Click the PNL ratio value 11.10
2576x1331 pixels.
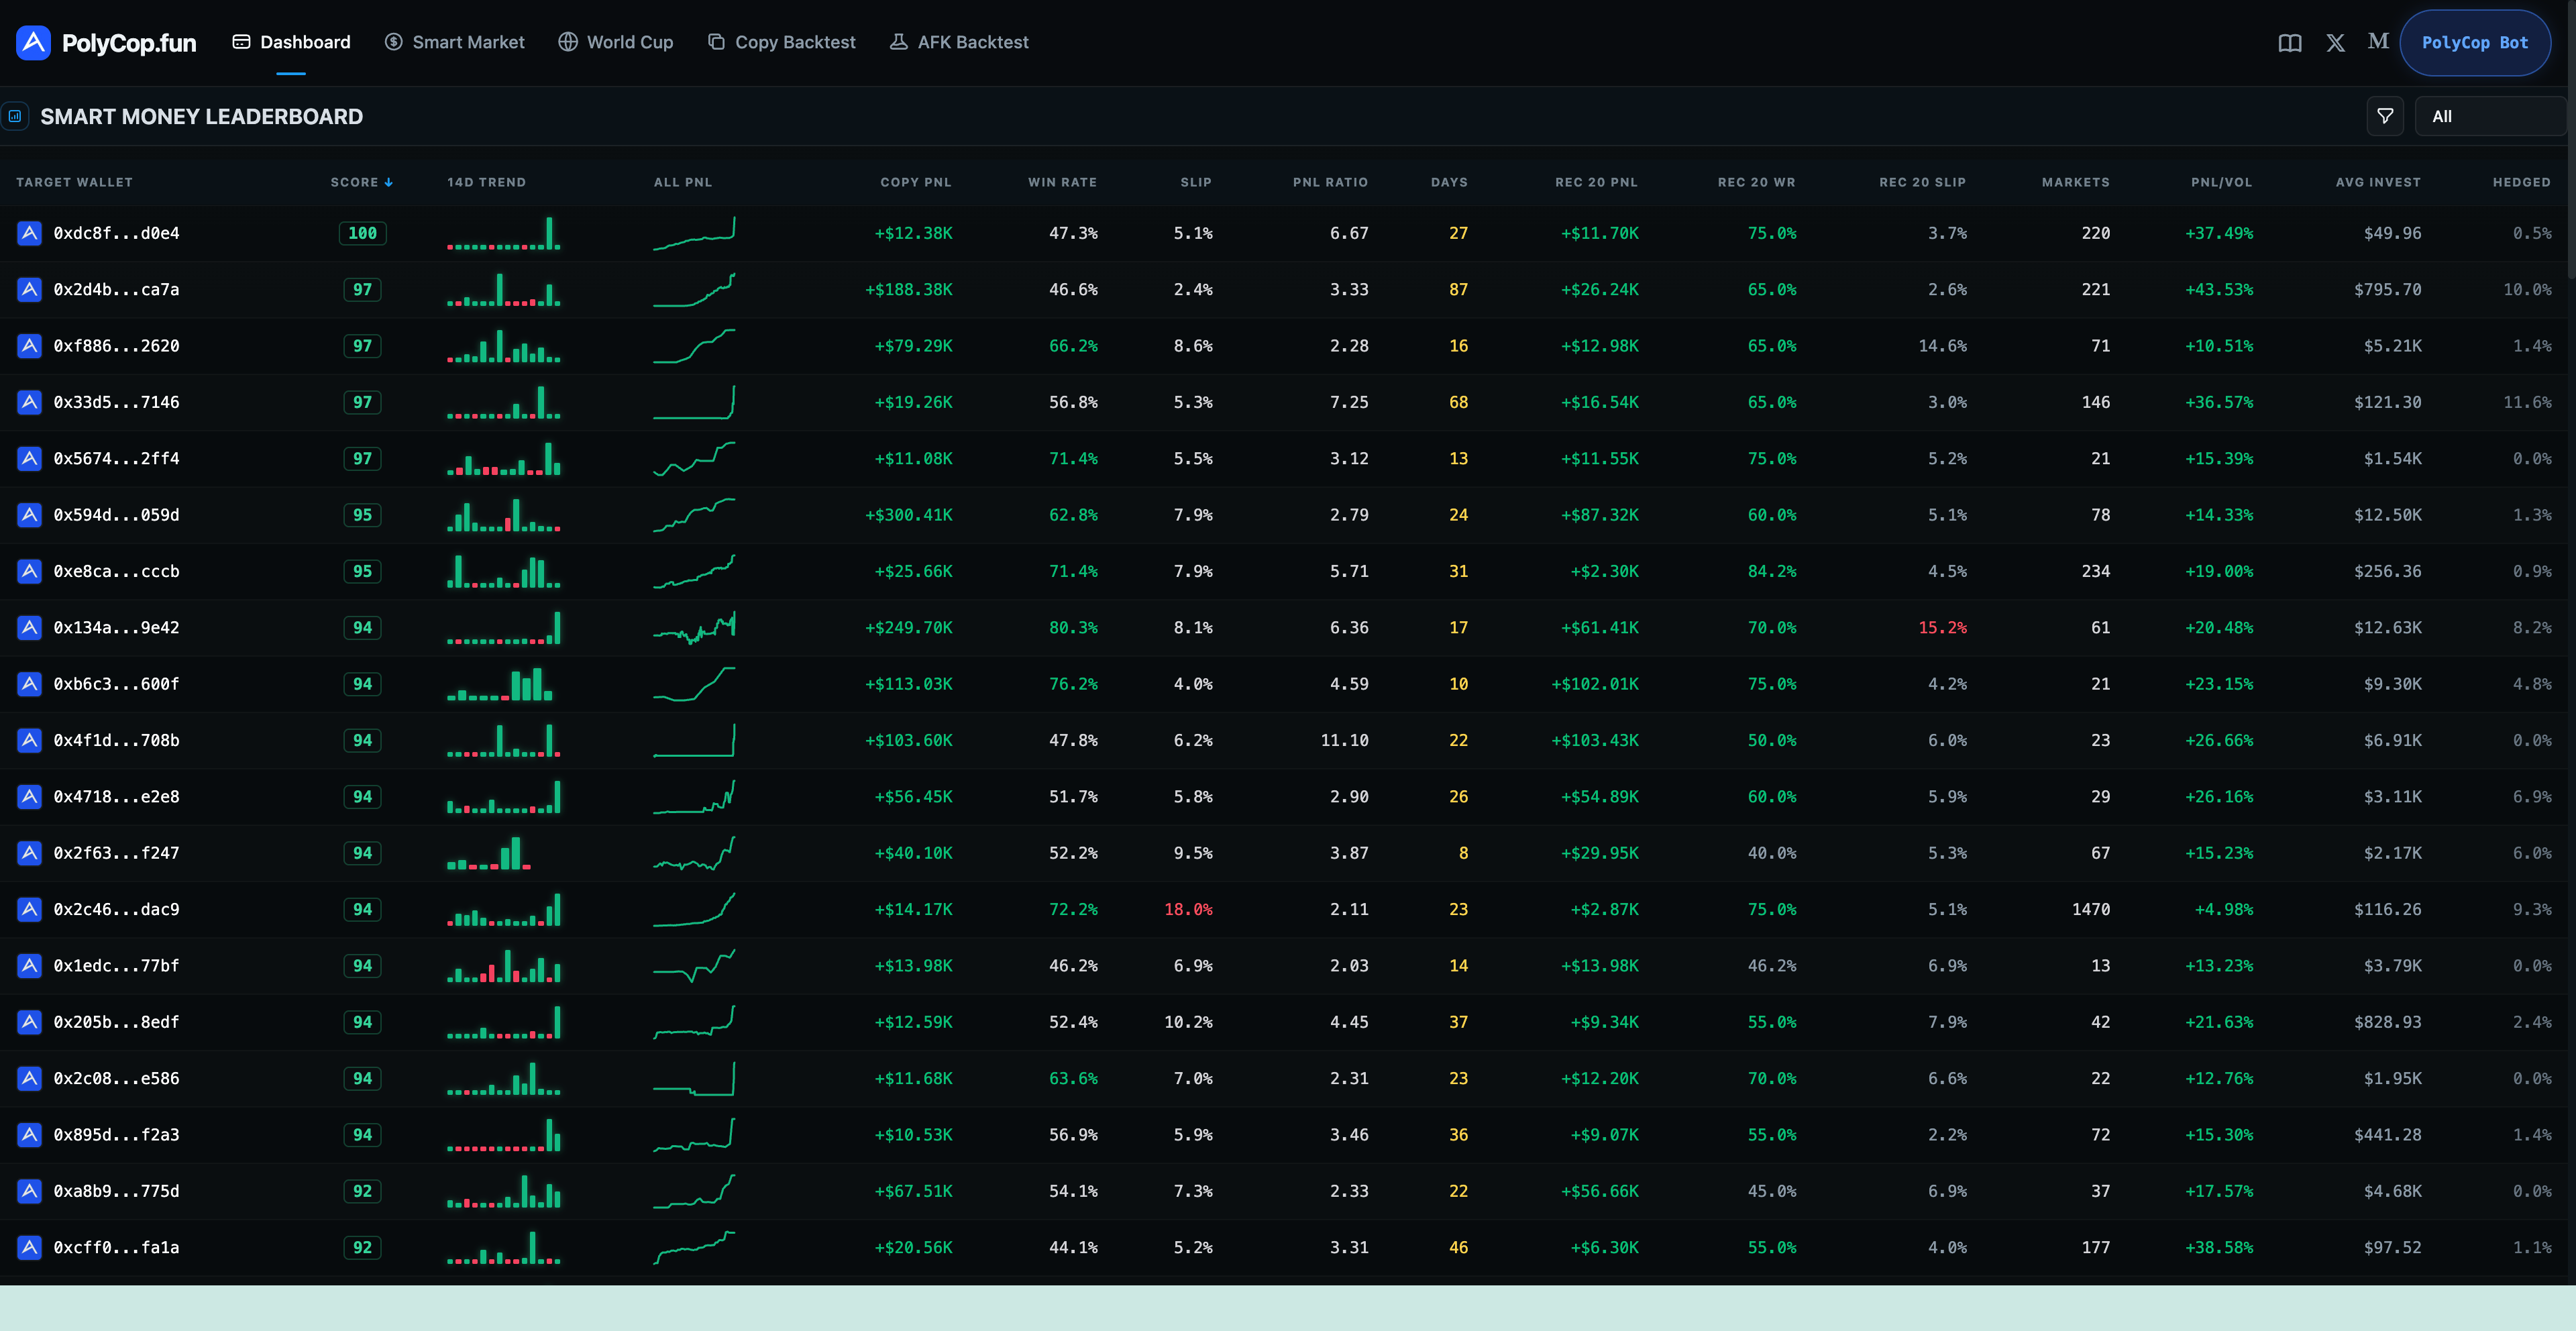[1344, 740]
